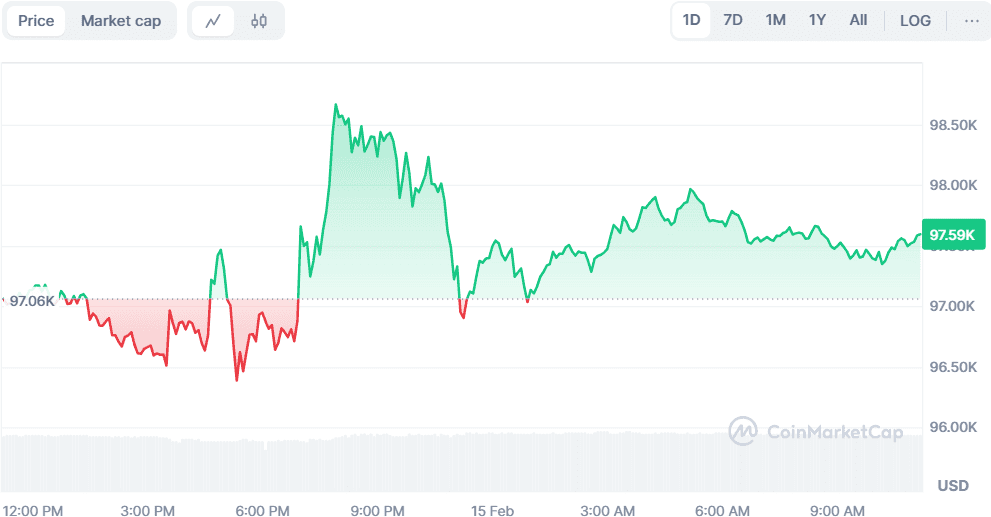Image resolution: width=991 pixels, height=517 pixels.
Task: Toggle the LOG scale
Action: pos(915,21)
